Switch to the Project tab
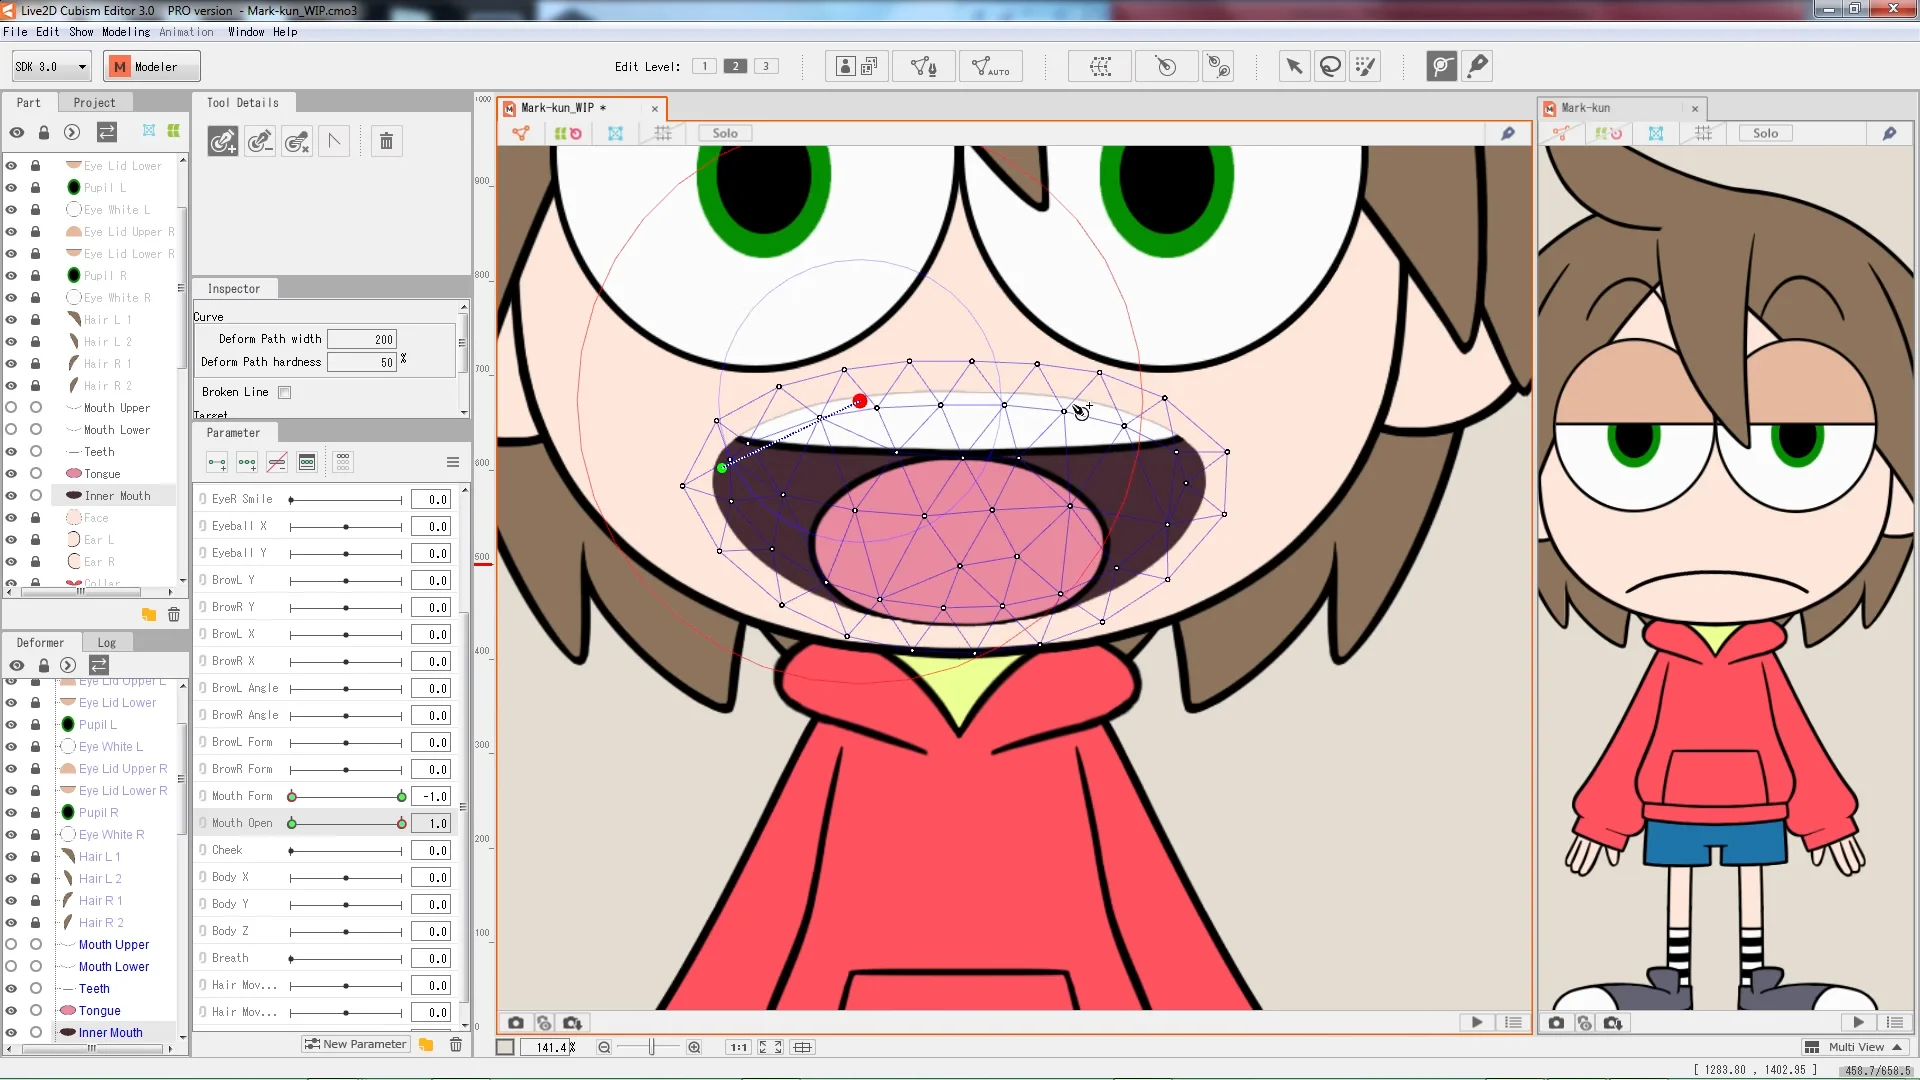1920x1080 pixels. [96, 102]
